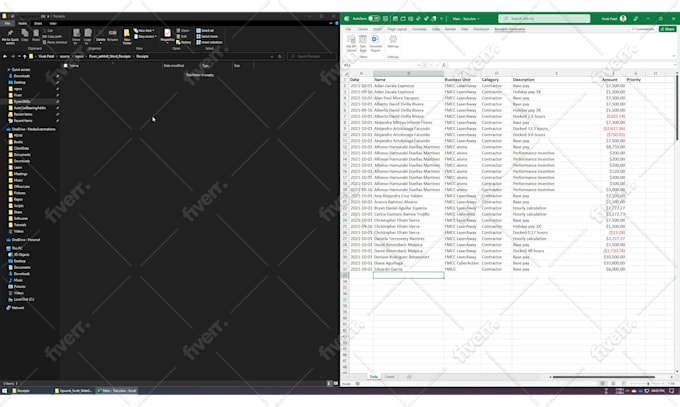This screenshot has height=407, width=680.
Task: Click the Generate Report icon in Excel ribbon
Action: 376,43
